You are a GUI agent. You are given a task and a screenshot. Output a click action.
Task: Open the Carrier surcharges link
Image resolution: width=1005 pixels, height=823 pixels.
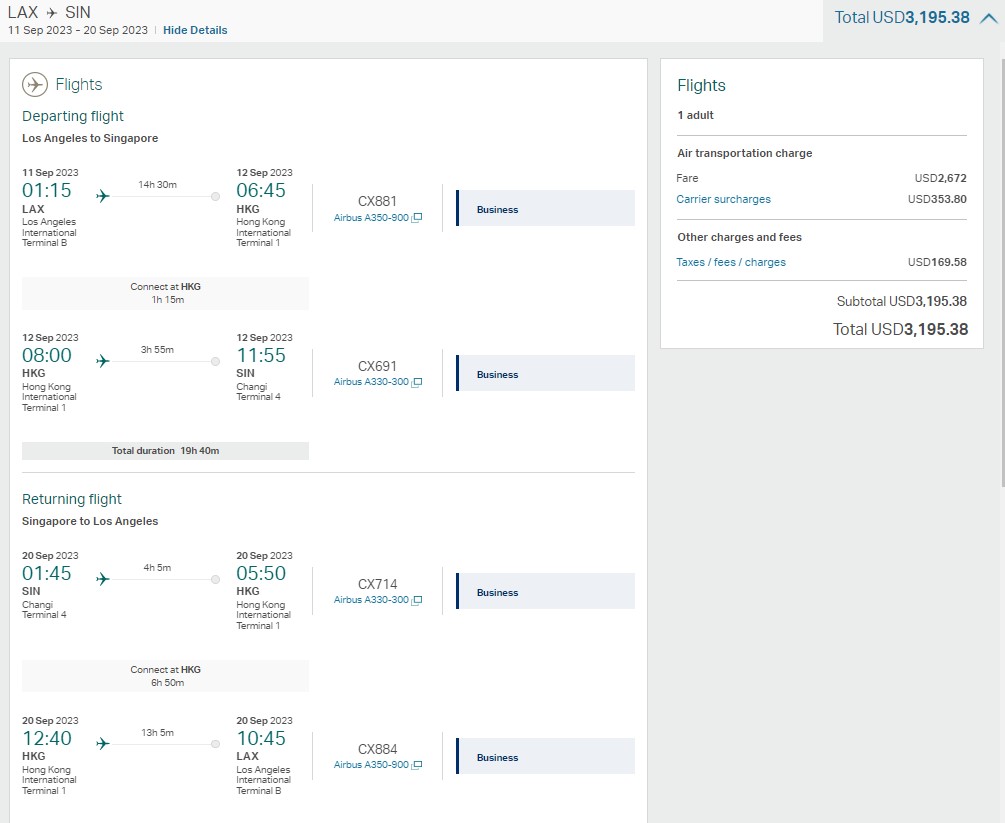click(723, 199)
